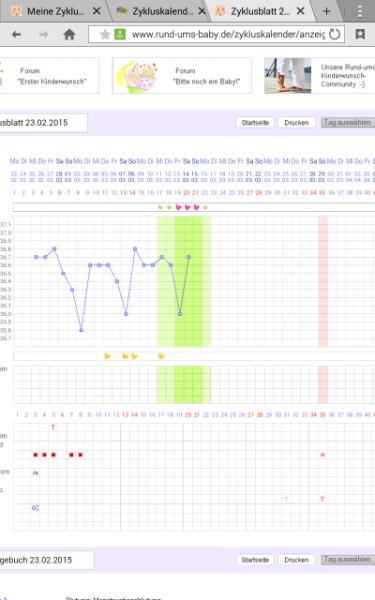Click the first temperature data point on day 3
Viewport: 375px width, 600px height.
(36, 257)
